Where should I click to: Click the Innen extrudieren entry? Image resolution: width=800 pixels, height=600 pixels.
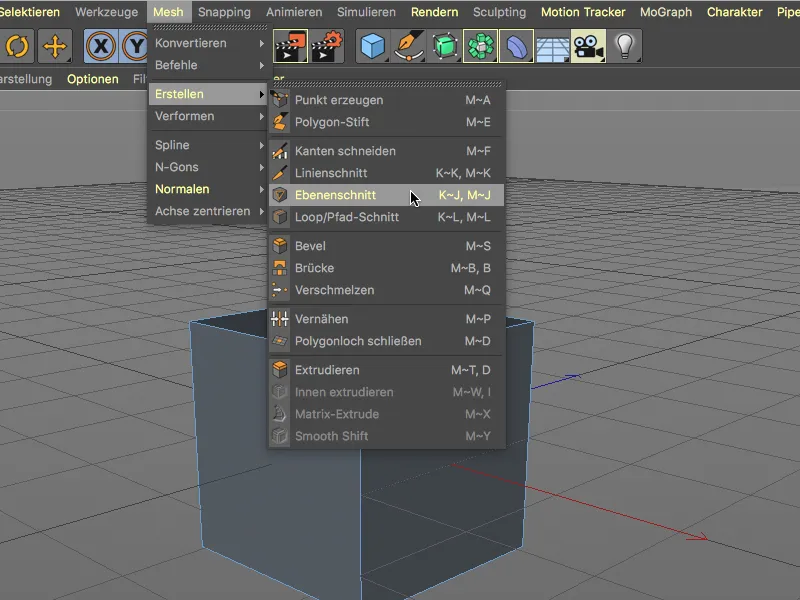pyautogui.click(x=386, y=392)
